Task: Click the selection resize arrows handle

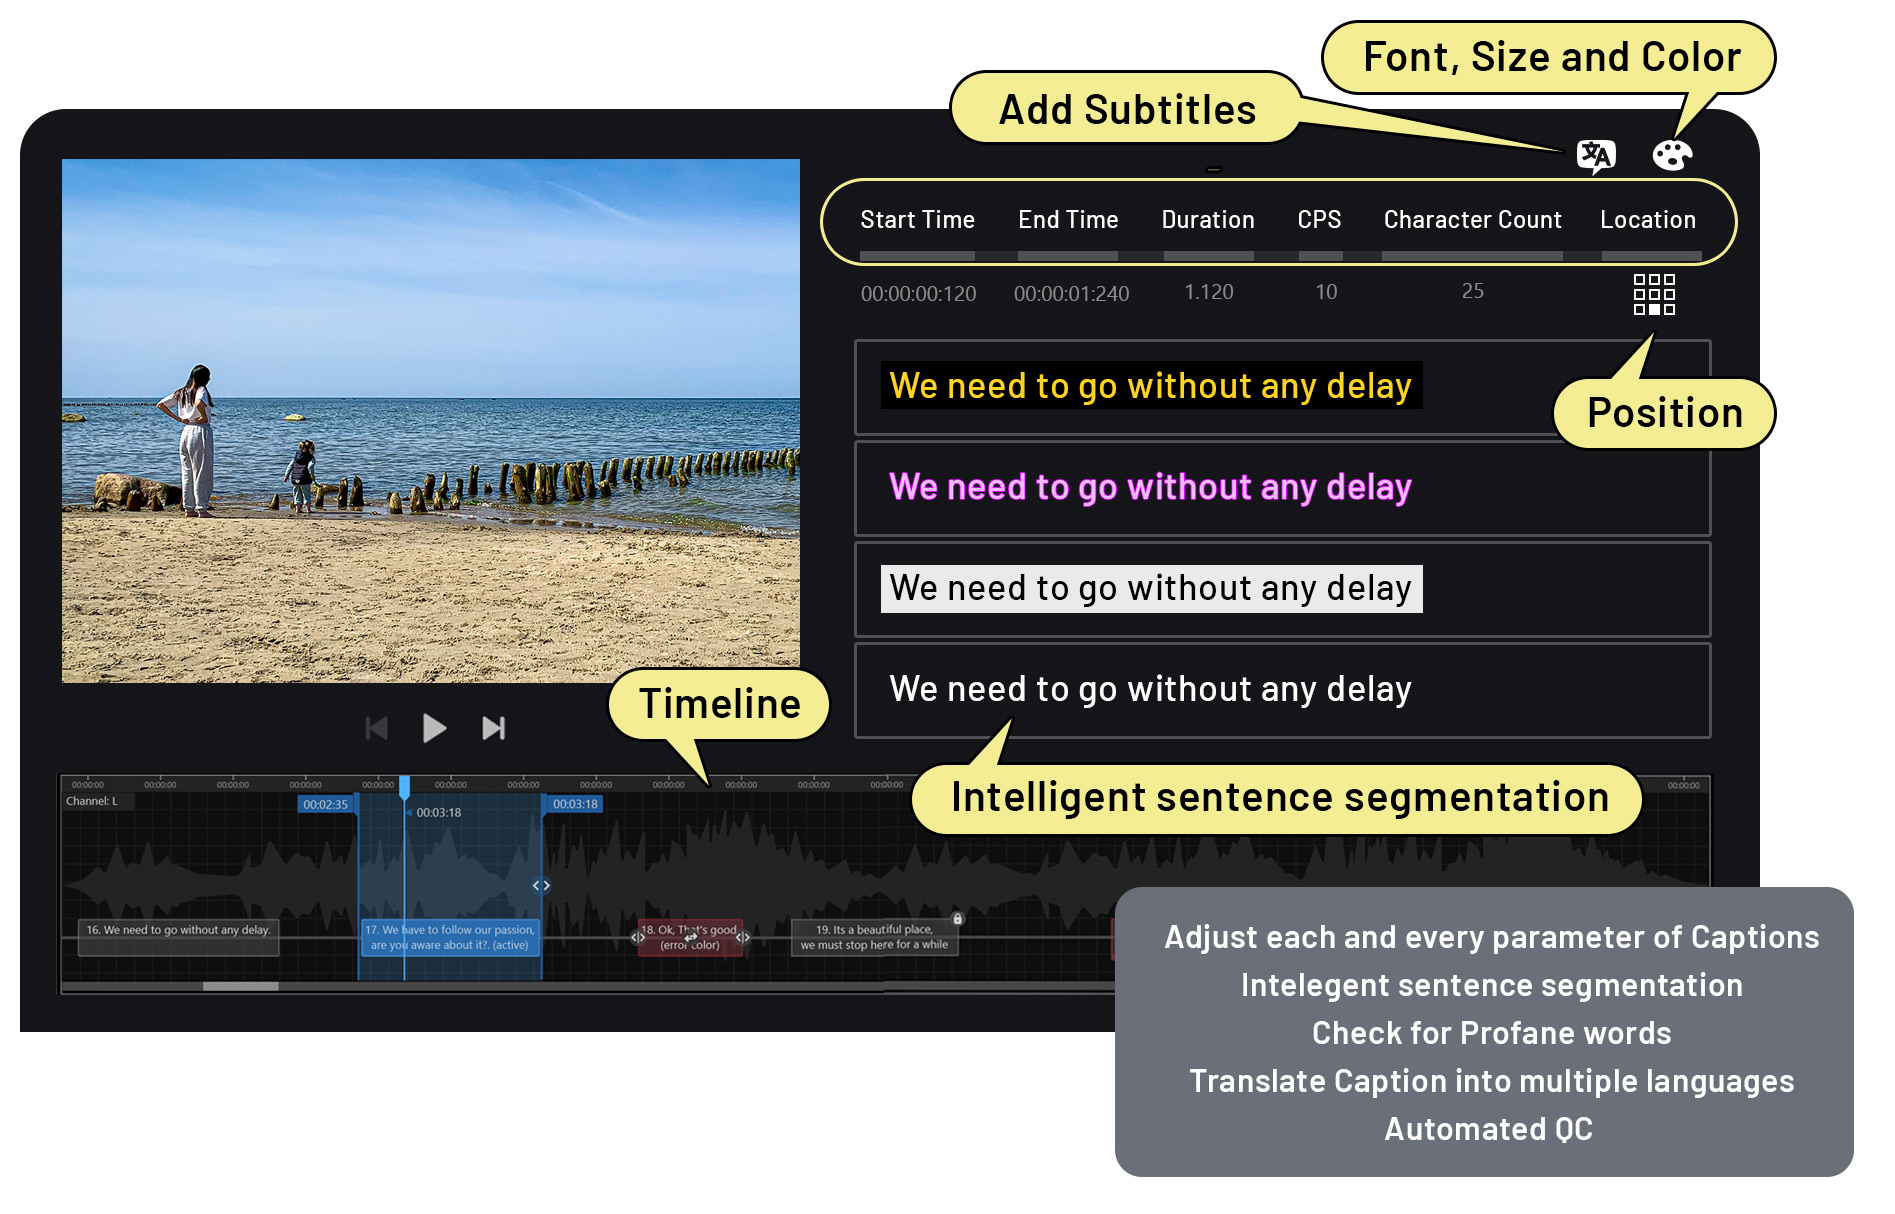Action: click(x=541, y=885)
